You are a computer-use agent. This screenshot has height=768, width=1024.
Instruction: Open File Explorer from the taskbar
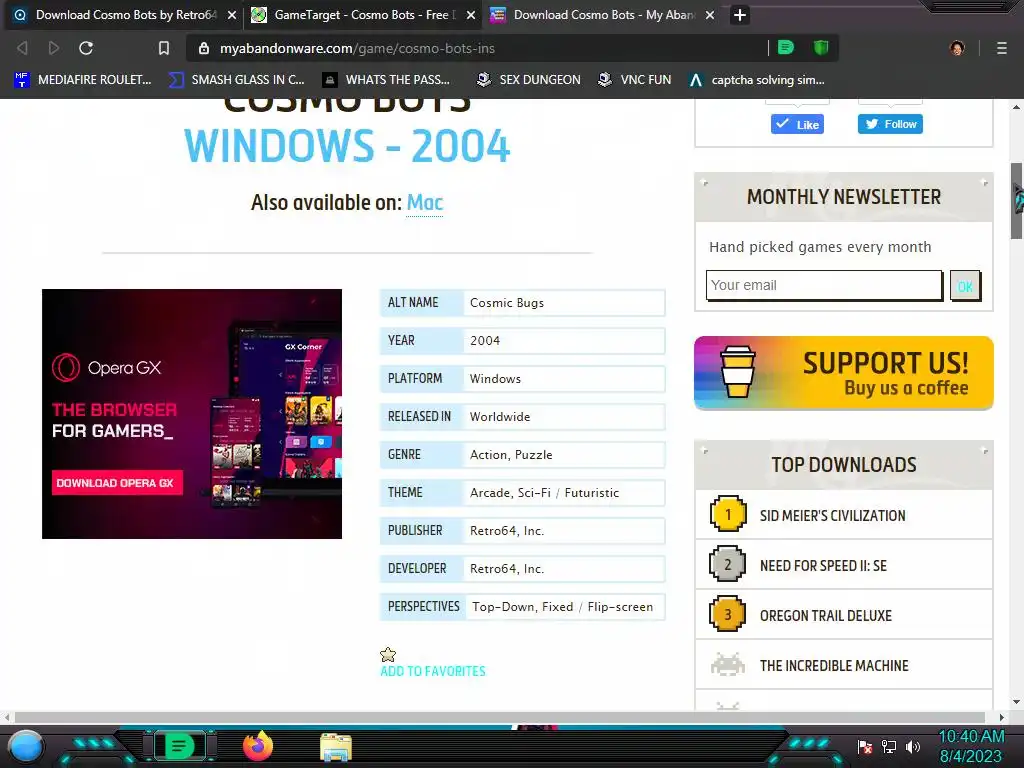336,747
